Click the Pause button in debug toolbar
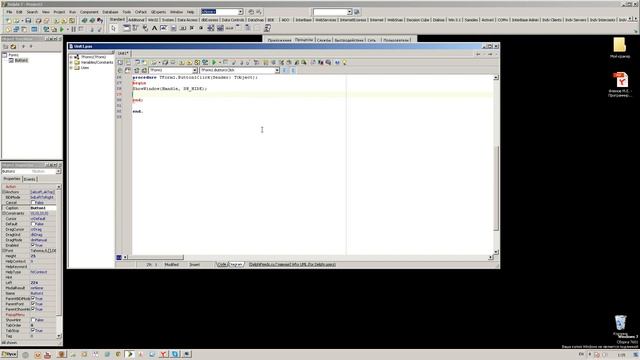Screen dimensions: 640x360 [74, 29]
